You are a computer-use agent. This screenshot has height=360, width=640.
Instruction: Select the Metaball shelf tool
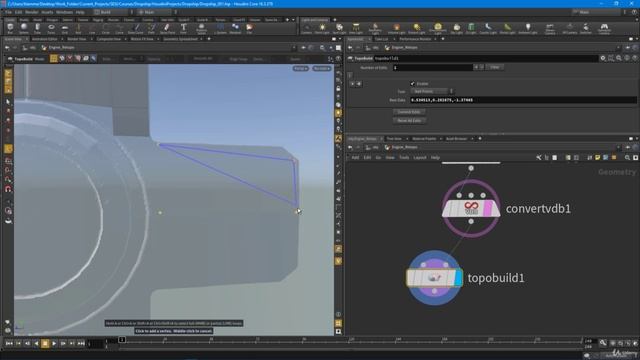(x=235, y=29)
